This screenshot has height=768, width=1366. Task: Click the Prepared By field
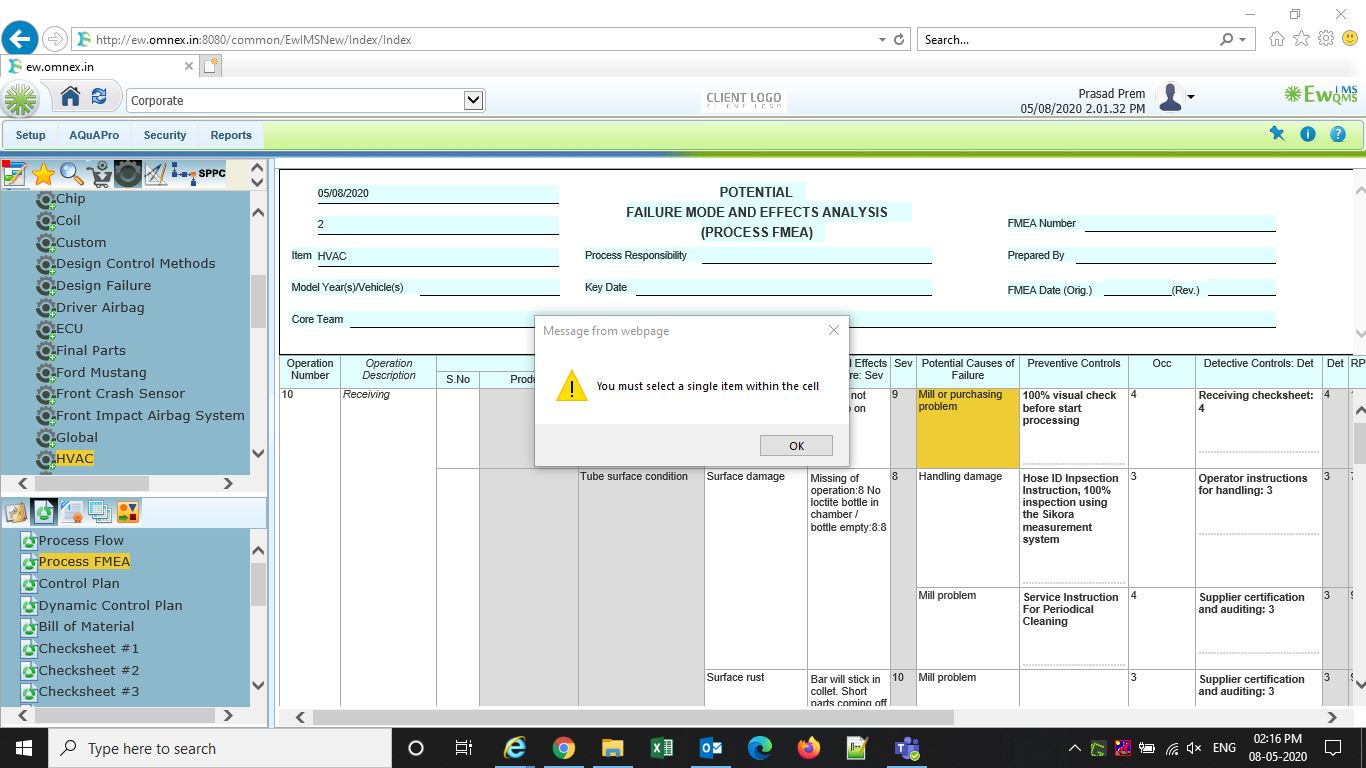[1175, 255]
